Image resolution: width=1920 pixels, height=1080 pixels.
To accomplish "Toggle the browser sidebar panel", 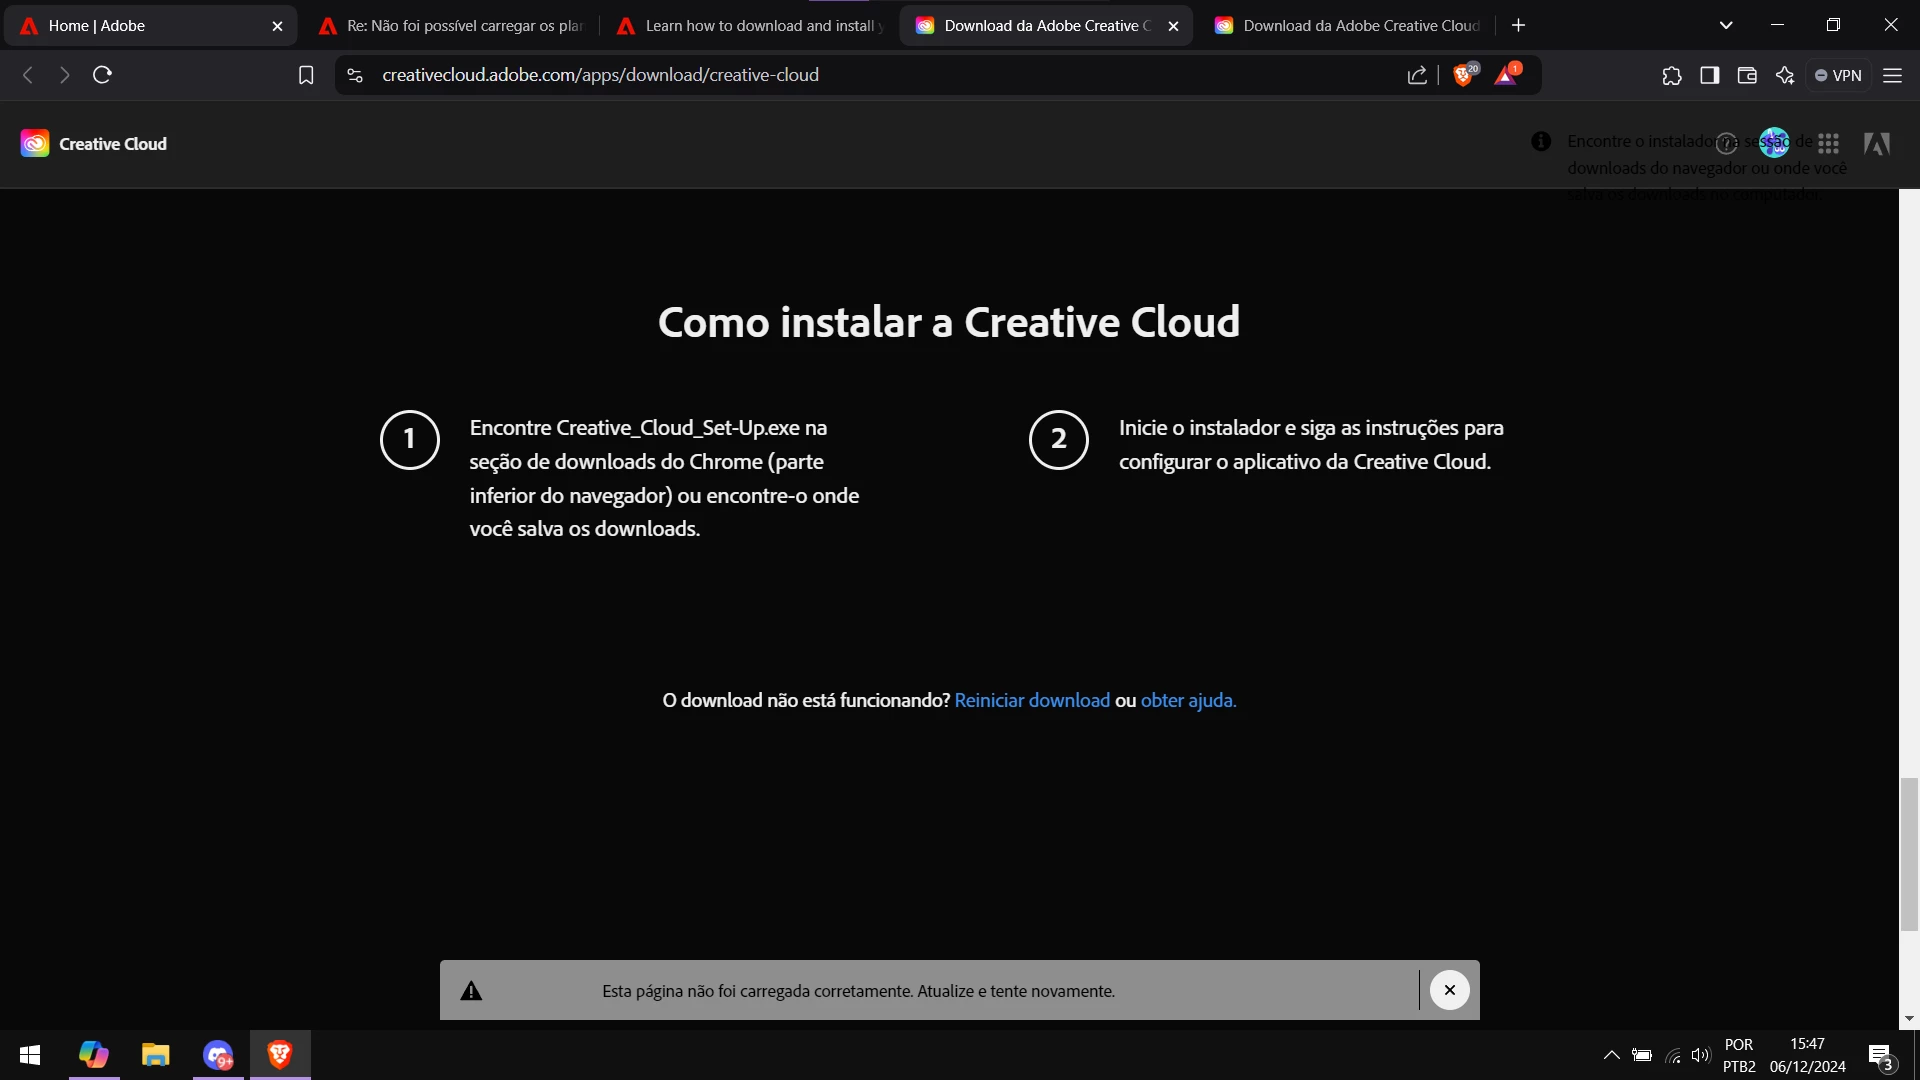I will (x=1710, y=75).
